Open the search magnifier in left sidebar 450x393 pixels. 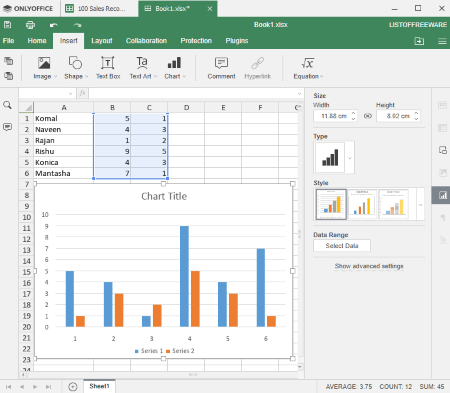click(7, 105)
